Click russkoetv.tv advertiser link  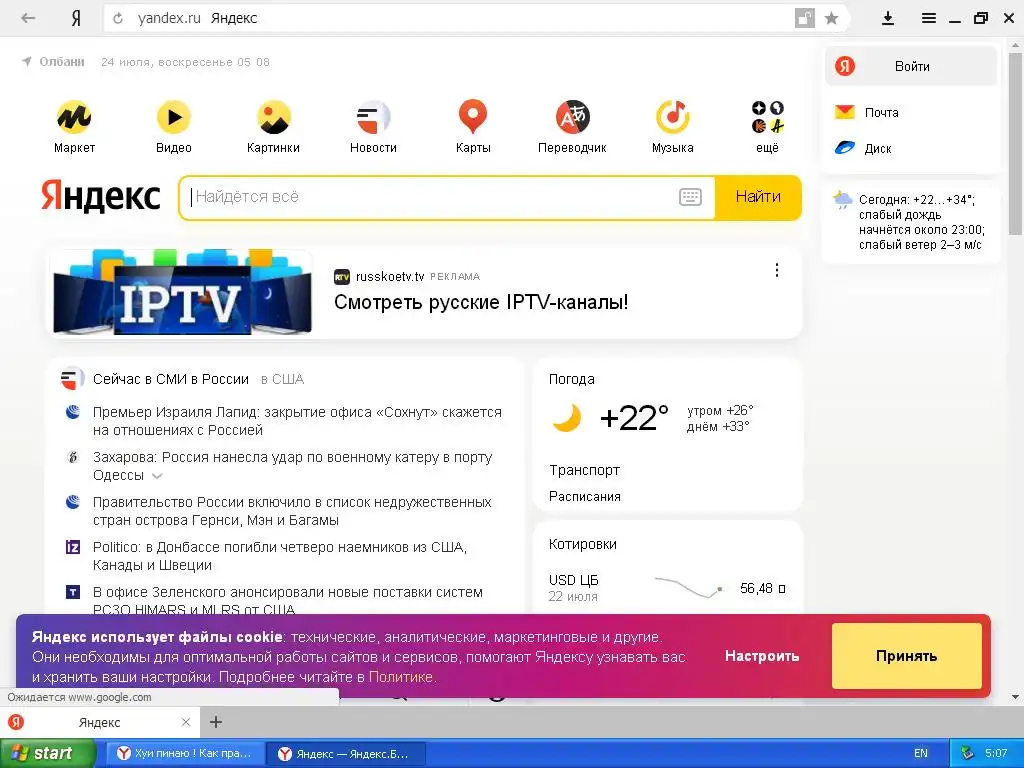390,276
